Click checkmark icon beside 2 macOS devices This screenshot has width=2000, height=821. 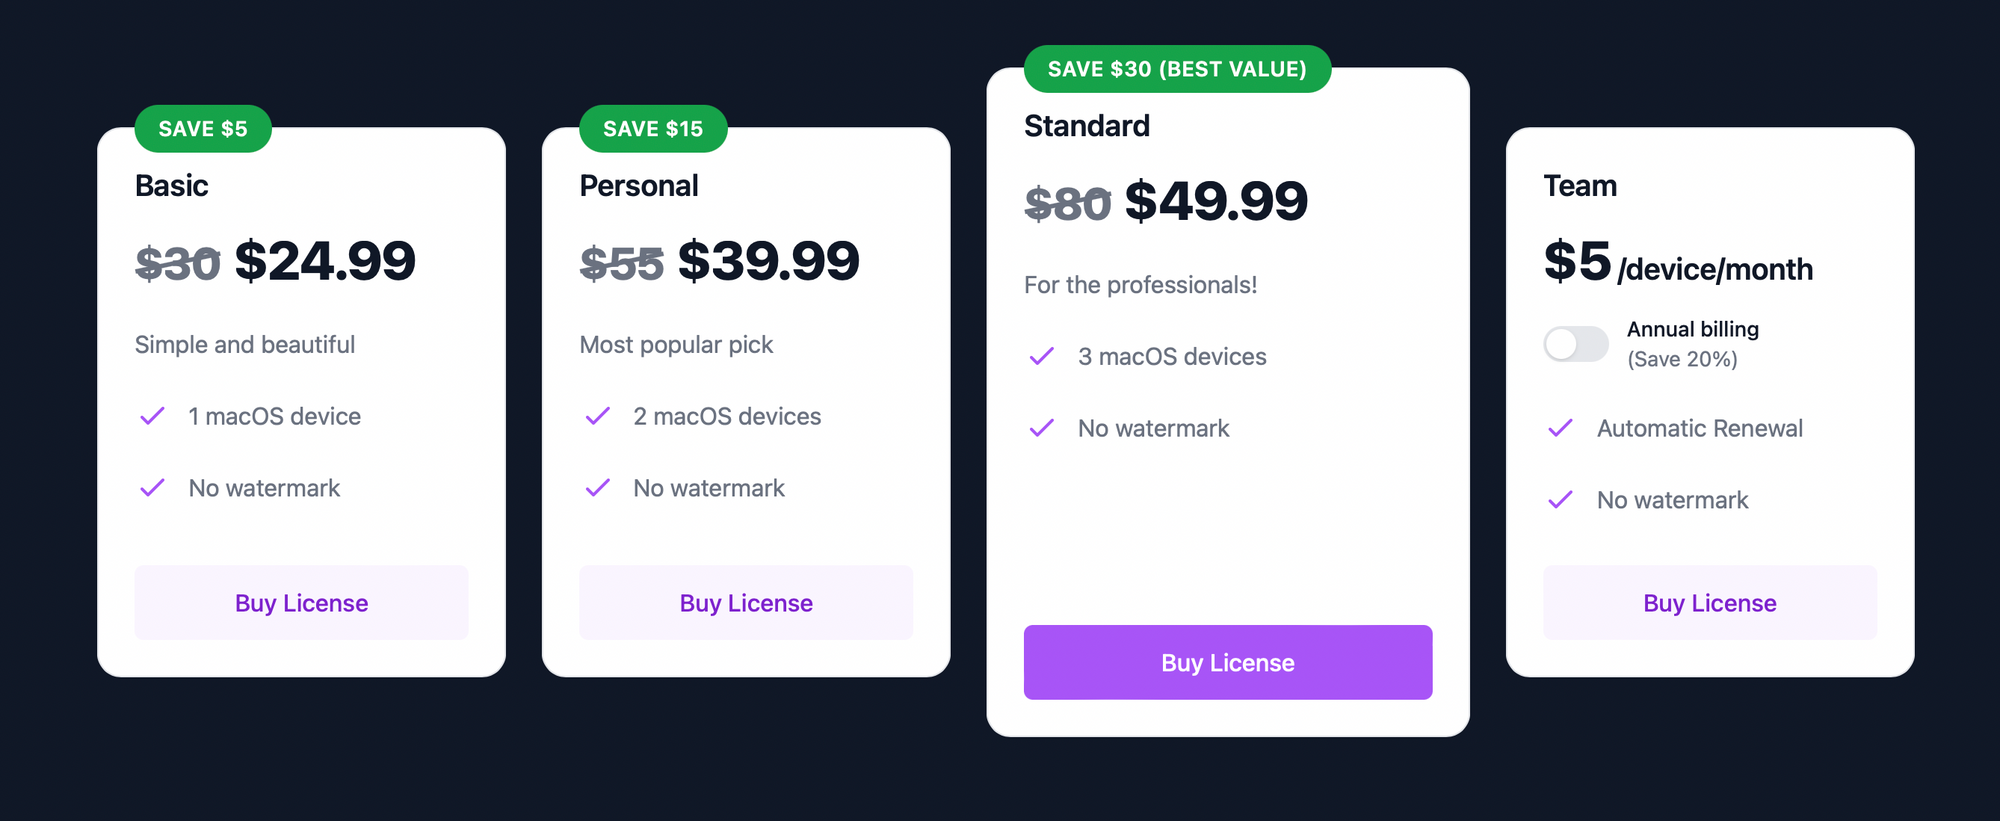[x=597, y=416]
